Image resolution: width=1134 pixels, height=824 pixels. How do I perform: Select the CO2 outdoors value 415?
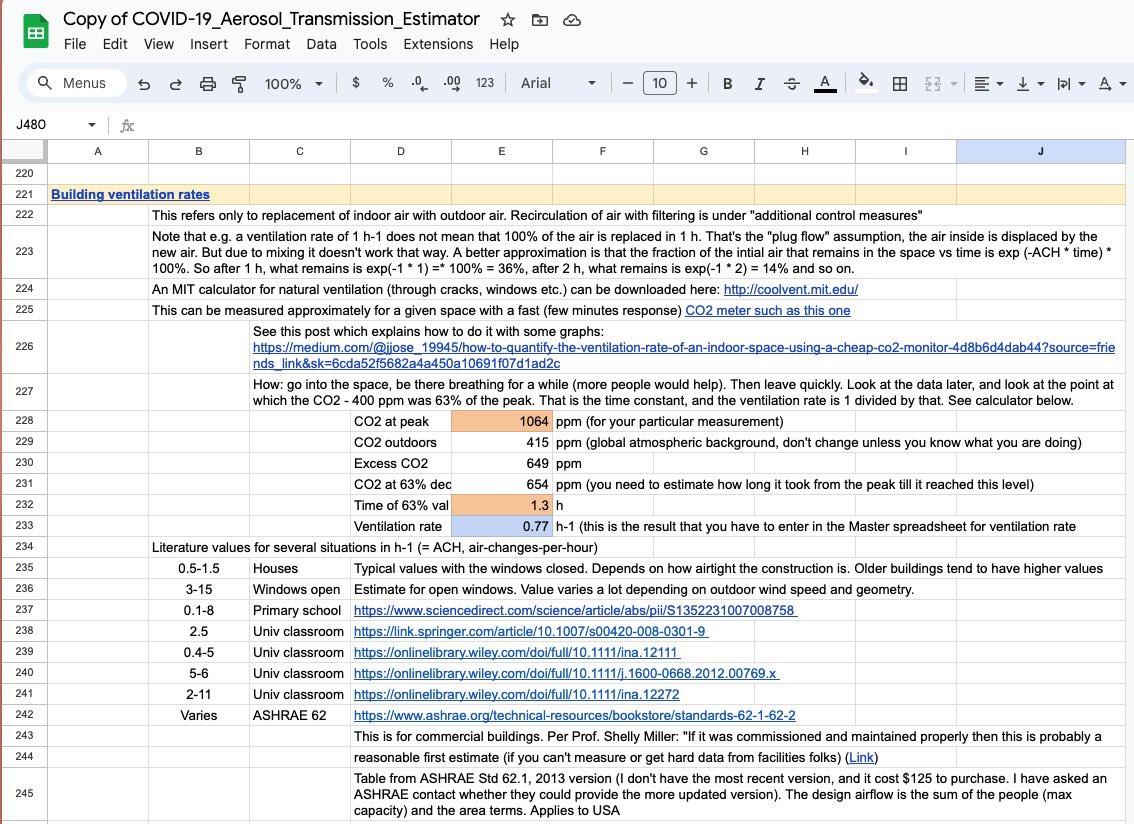coord(502,443)
